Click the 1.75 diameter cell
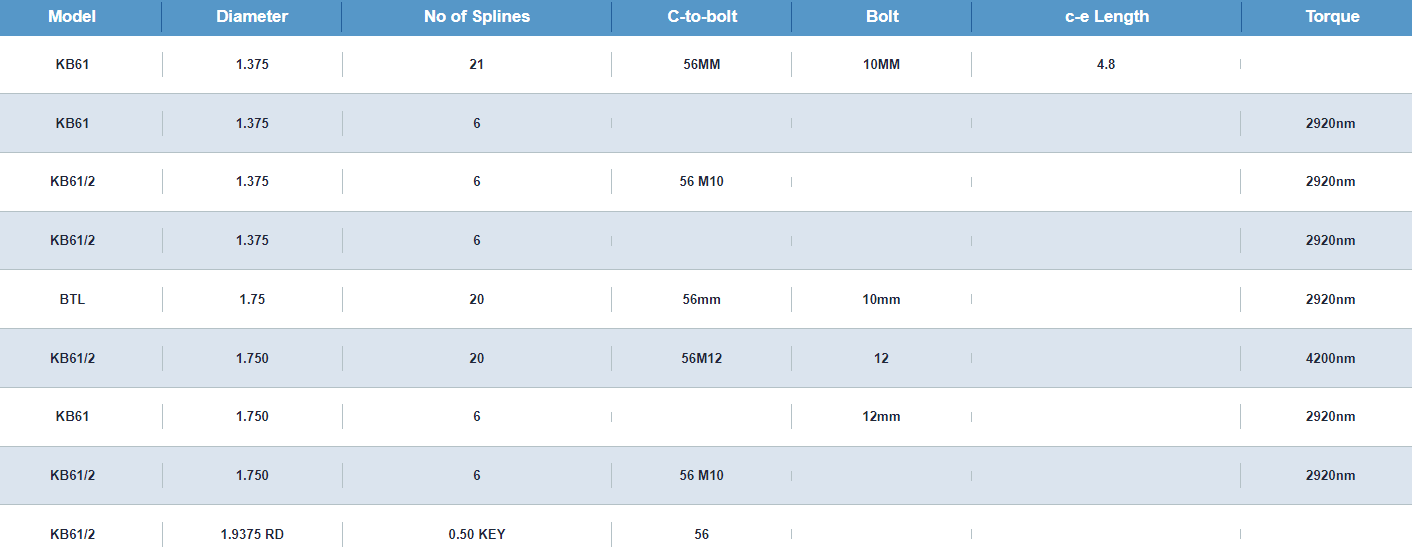 coord(252,299)
